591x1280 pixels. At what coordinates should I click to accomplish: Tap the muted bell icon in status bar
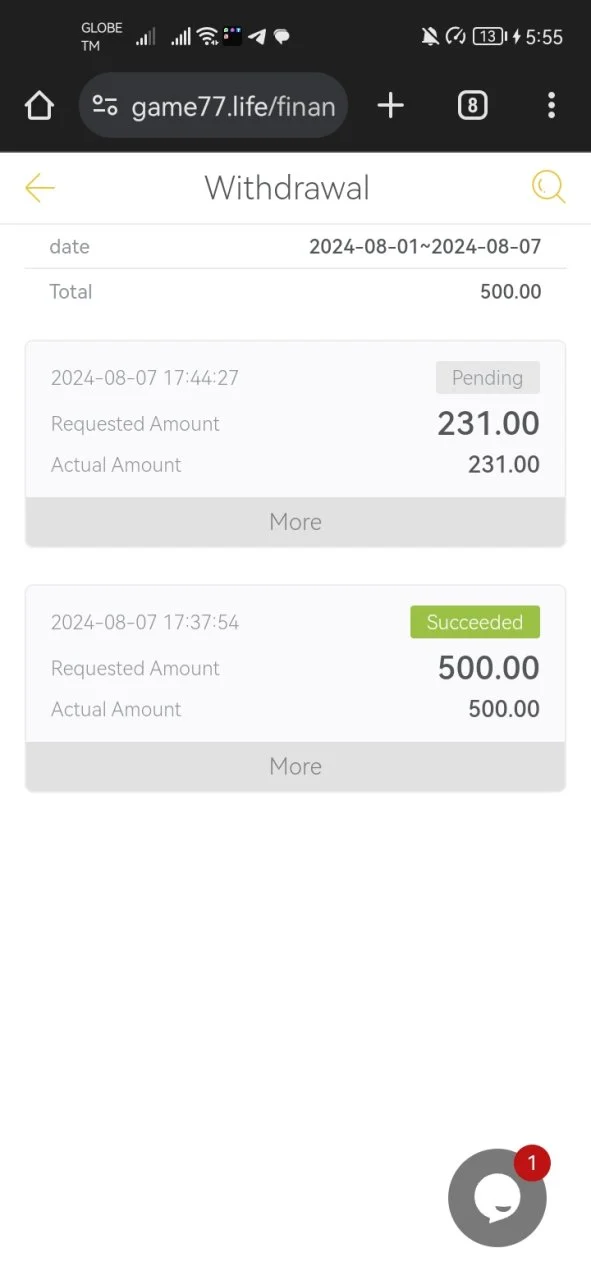point(430,37)
